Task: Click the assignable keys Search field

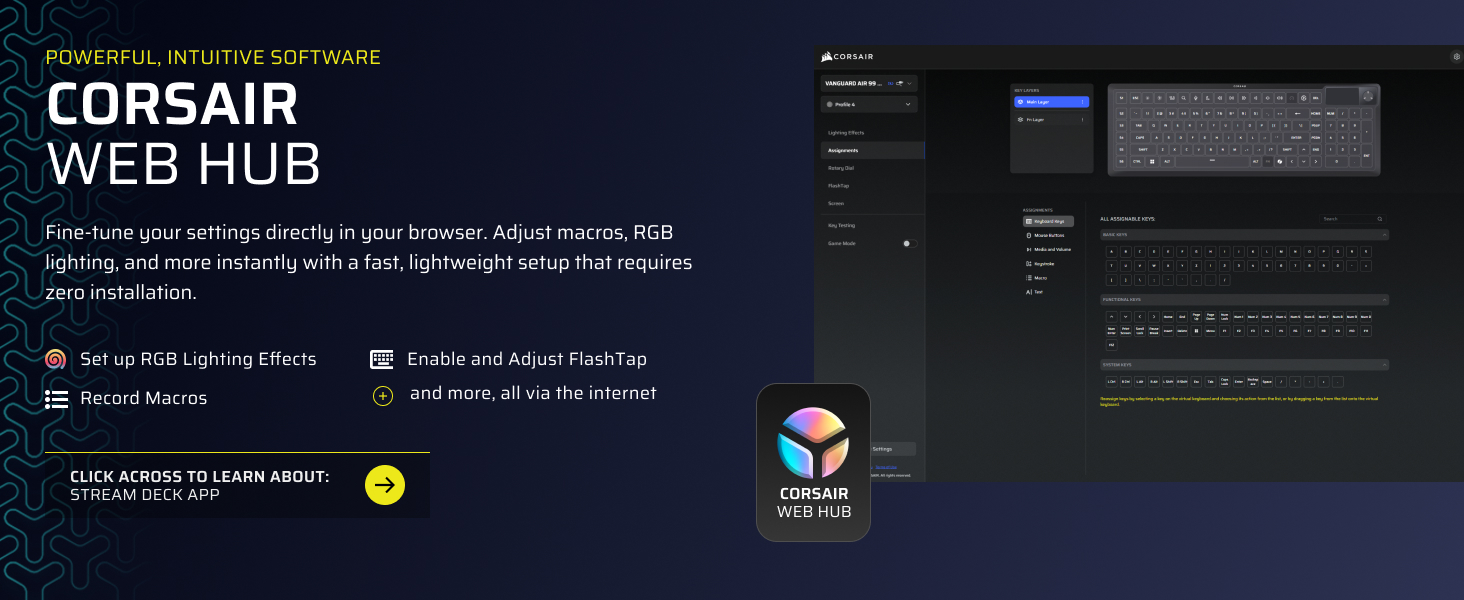Action: pos(1352,218)
